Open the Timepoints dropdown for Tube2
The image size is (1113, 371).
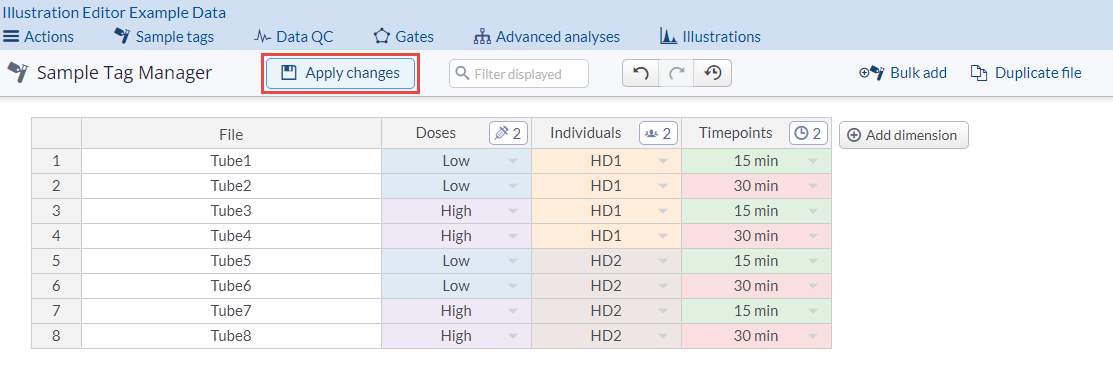pos(813,186)
